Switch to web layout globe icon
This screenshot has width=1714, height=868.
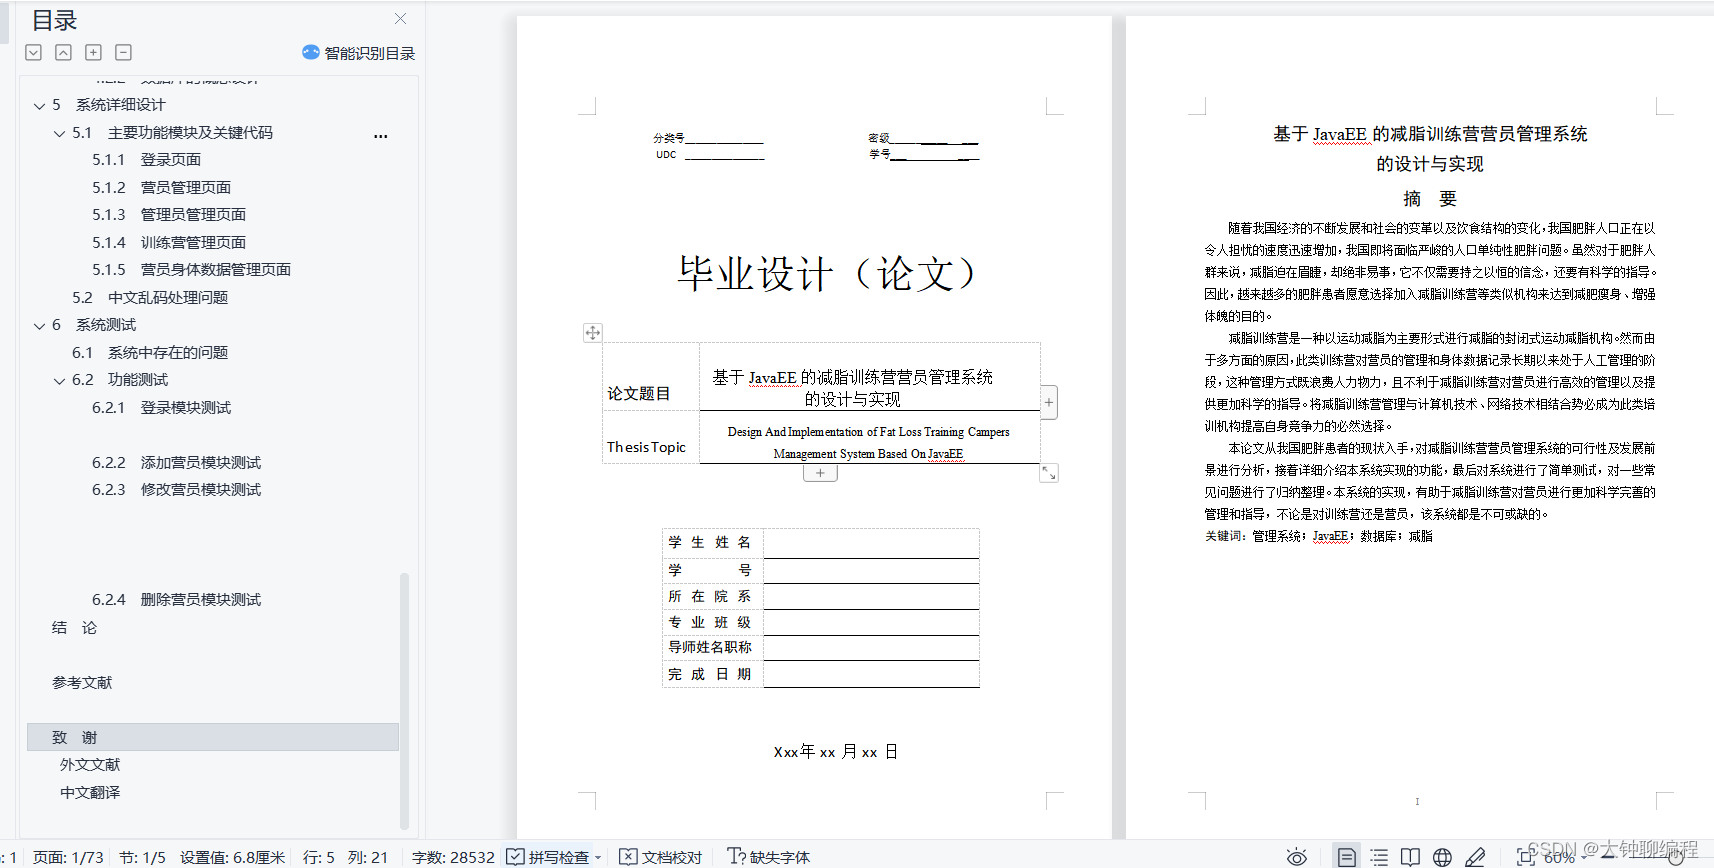1442,857
